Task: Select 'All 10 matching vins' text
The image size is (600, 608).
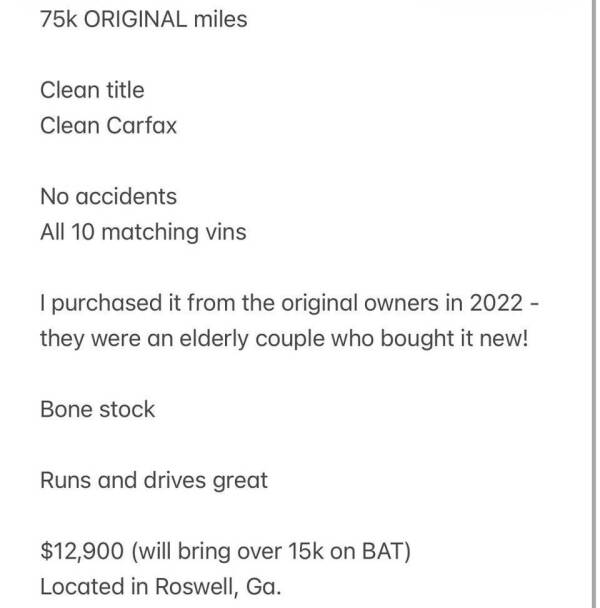Action: [143, 232]
